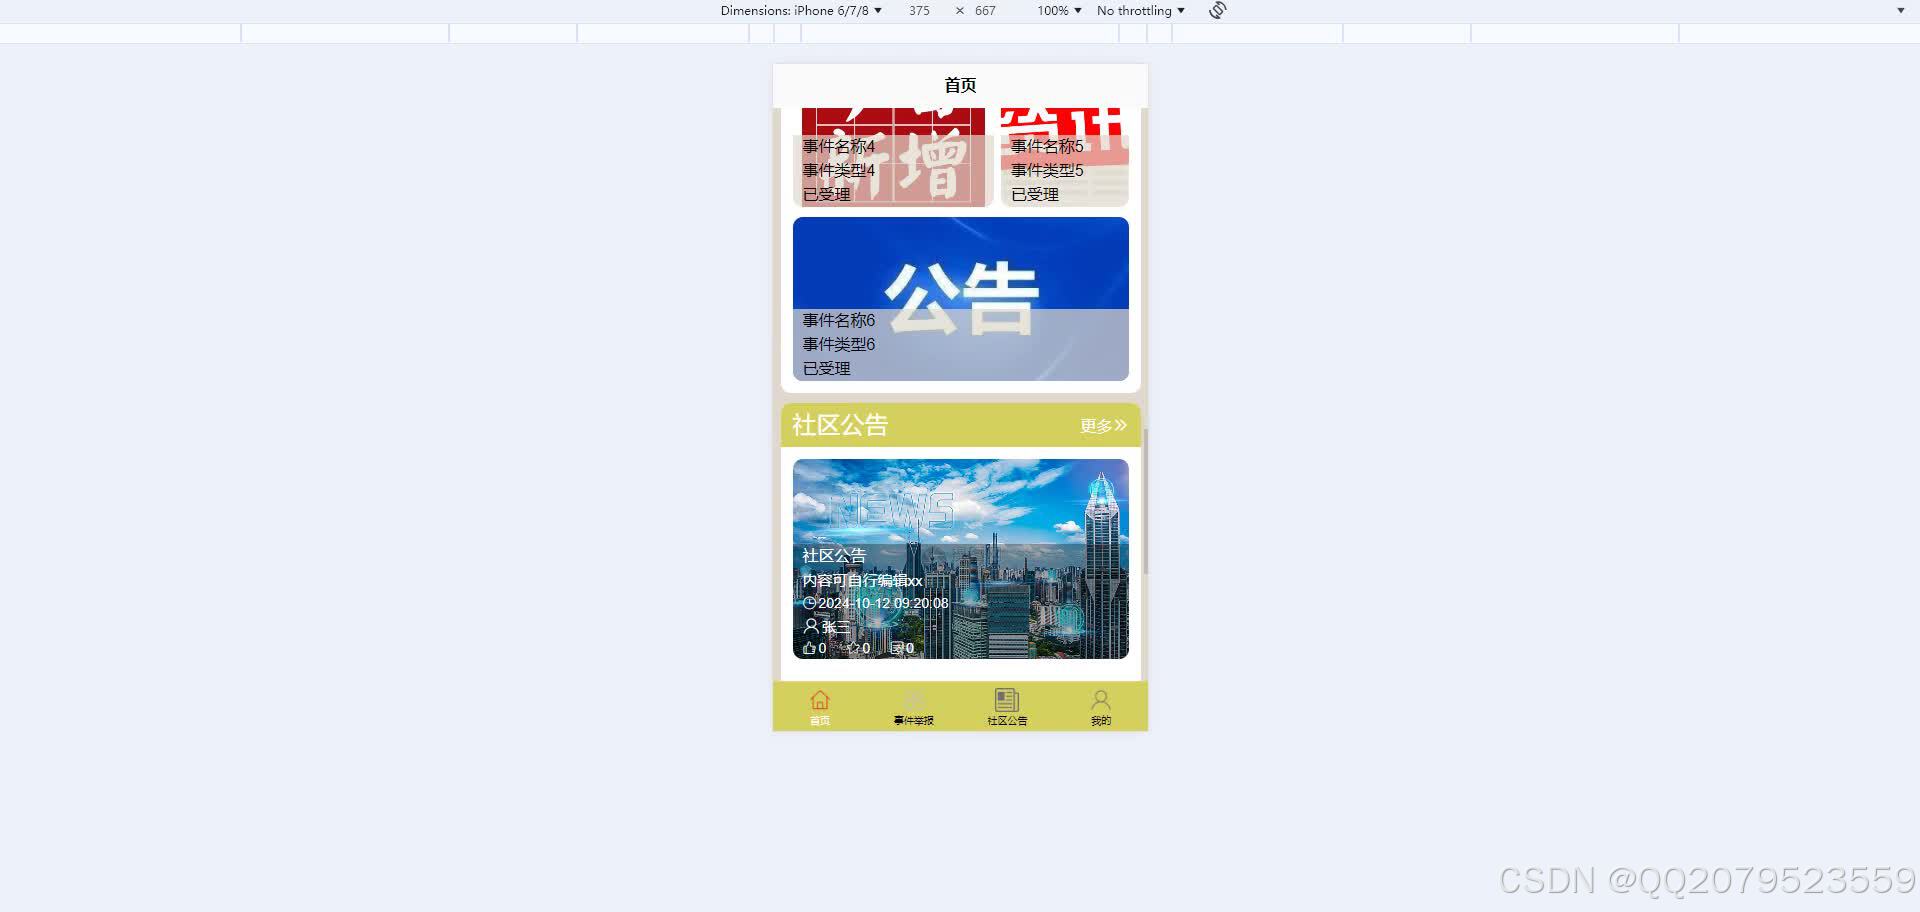Click the 首页 page title bar
Viewport: 1920px width, 912px height.
click(x=960, y=86)
